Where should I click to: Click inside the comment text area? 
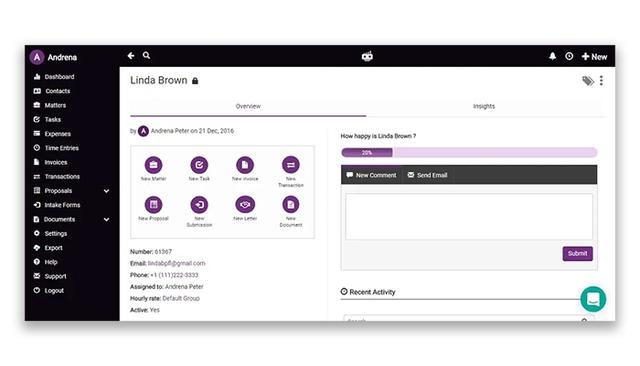click(x=469, y=217)
